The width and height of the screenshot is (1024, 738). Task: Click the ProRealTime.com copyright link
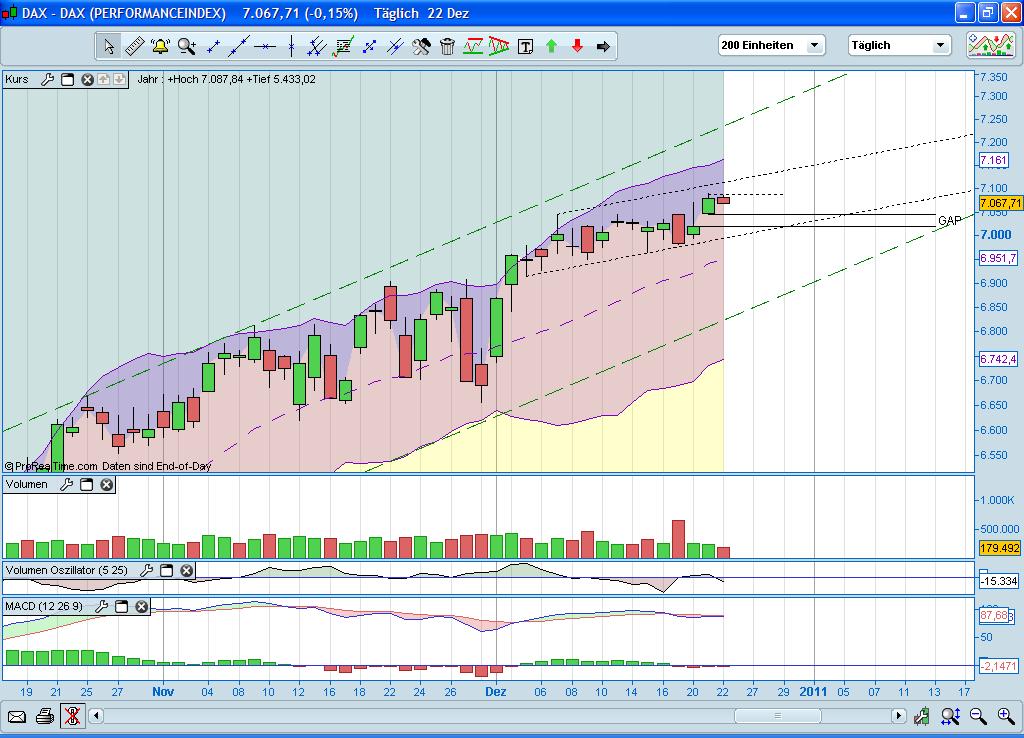pos(48,466)
